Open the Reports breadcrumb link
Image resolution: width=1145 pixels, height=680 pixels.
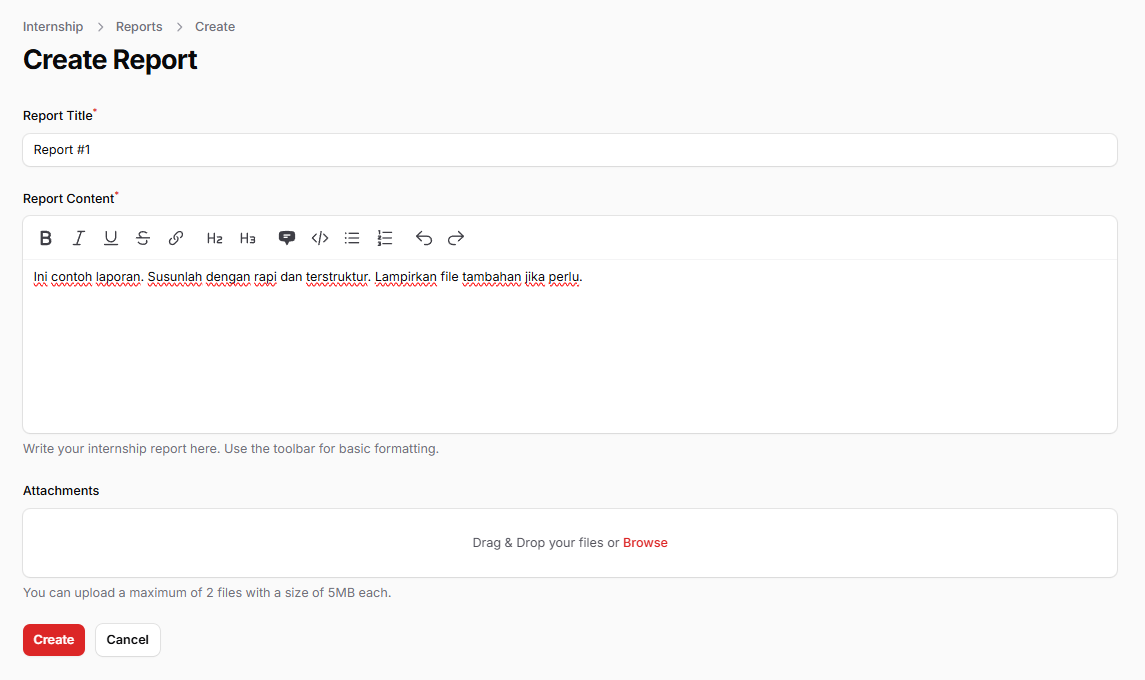(139, 27)
